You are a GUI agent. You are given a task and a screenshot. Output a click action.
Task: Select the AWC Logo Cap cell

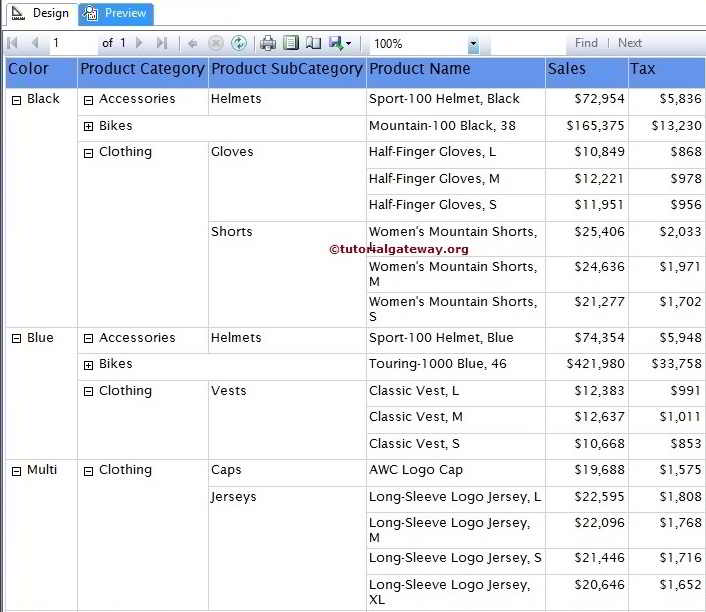click(x=456, y=473)
